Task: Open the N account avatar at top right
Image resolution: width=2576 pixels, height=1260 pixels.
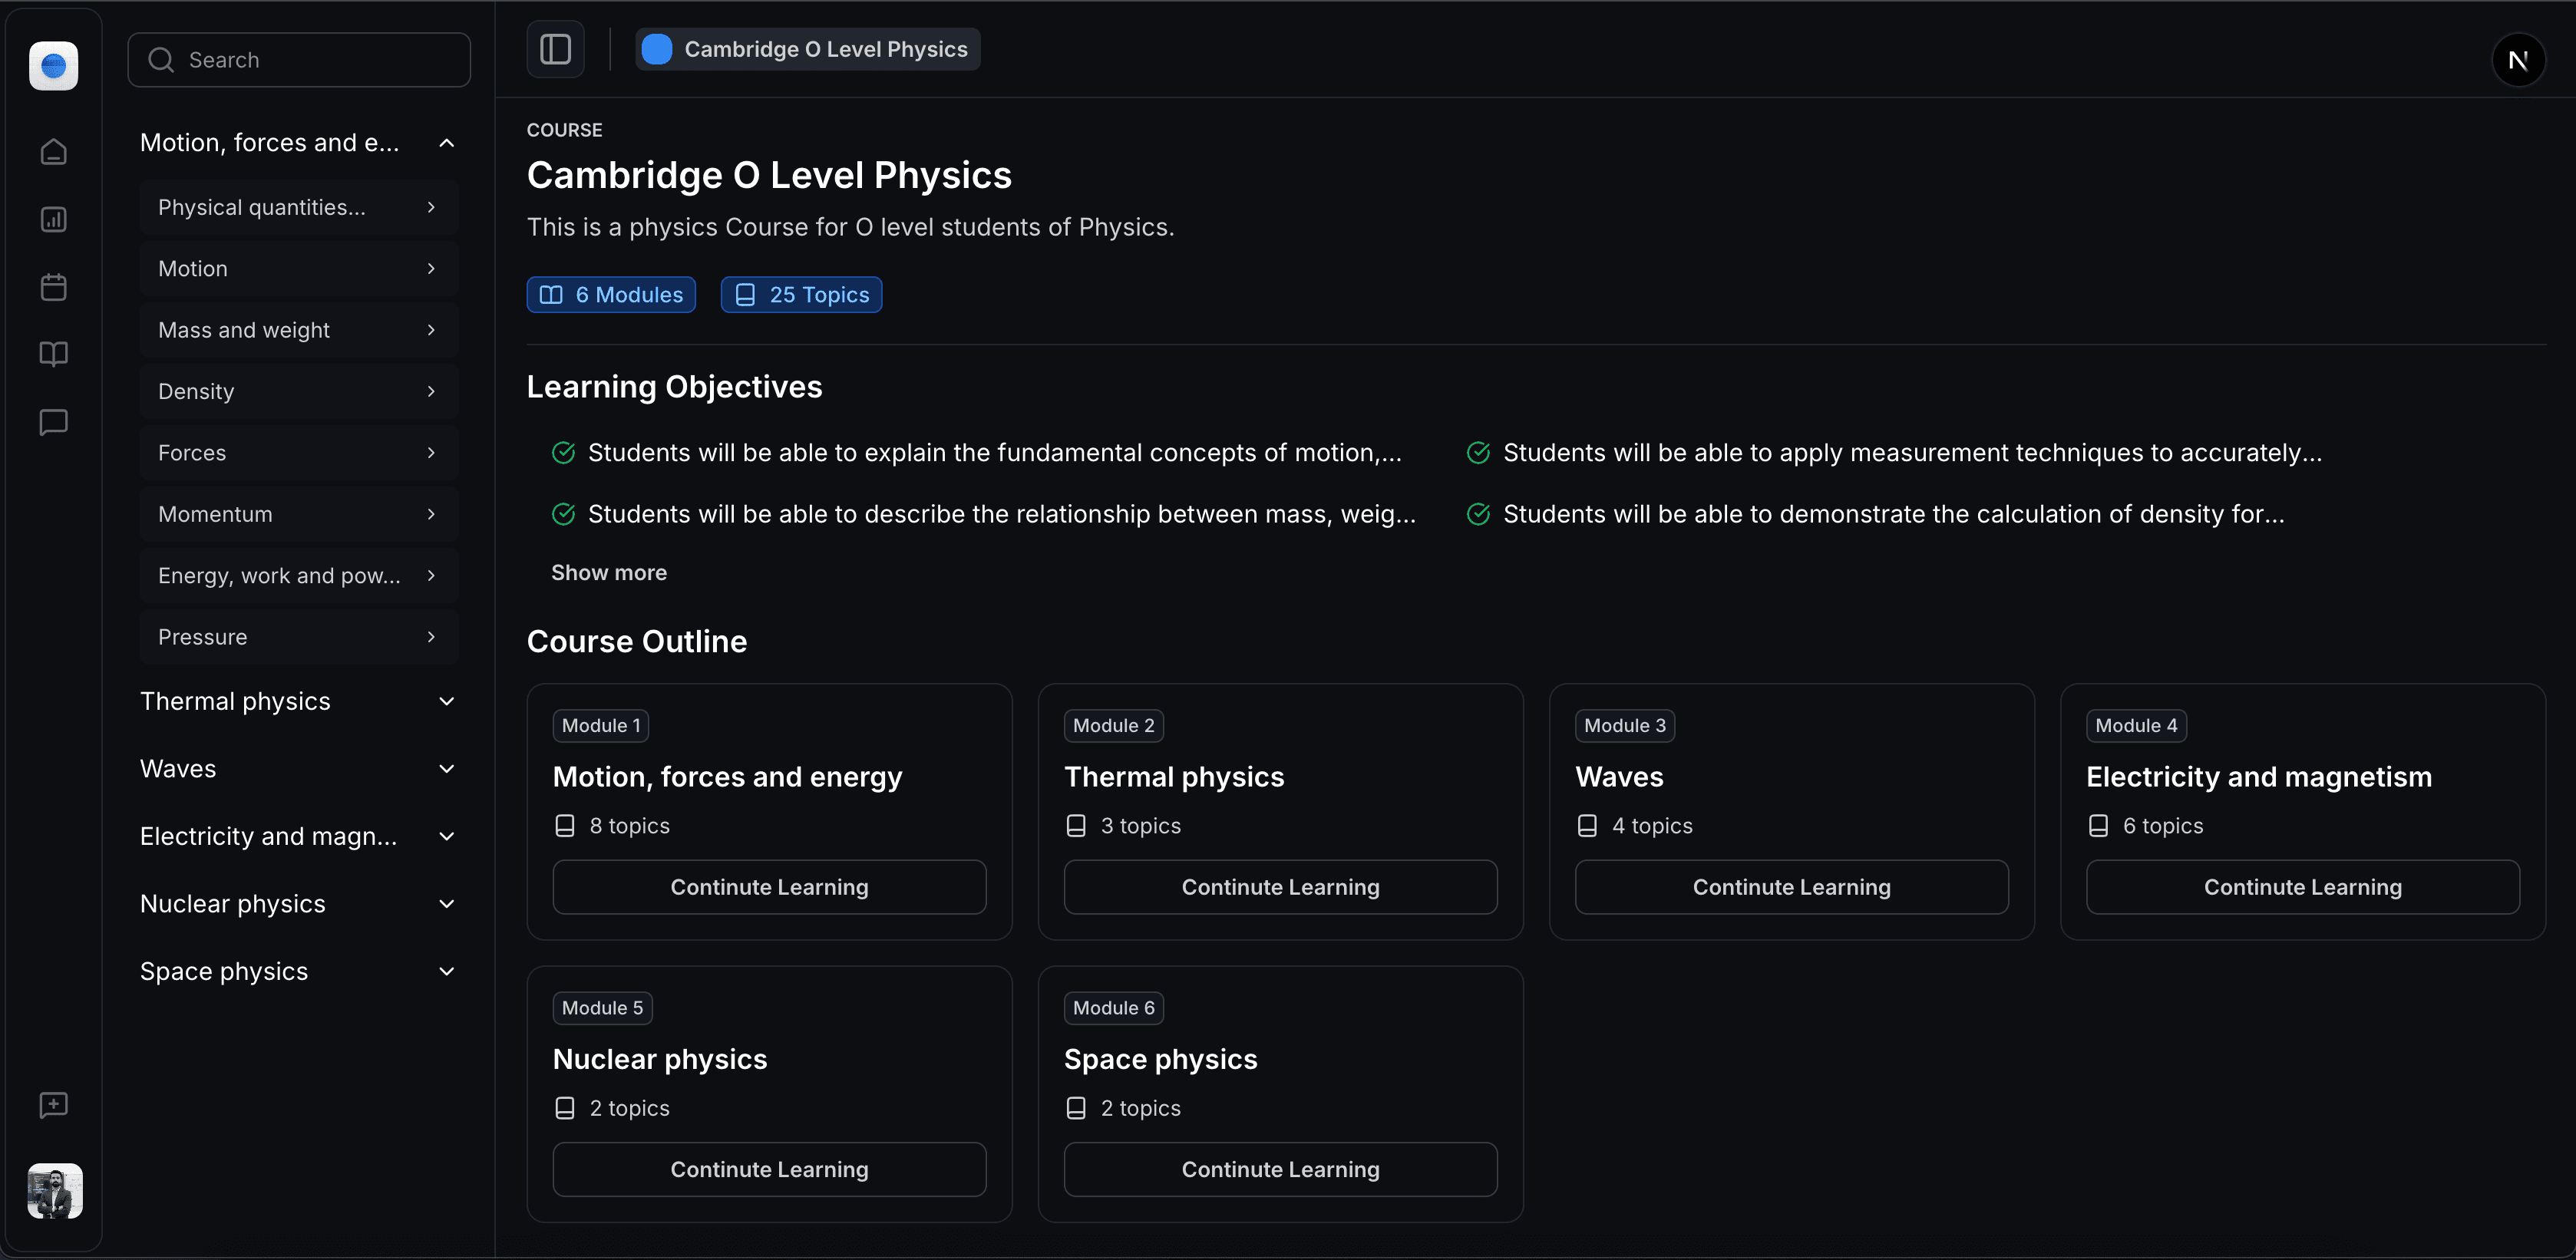Action: tap(2520, 59)
